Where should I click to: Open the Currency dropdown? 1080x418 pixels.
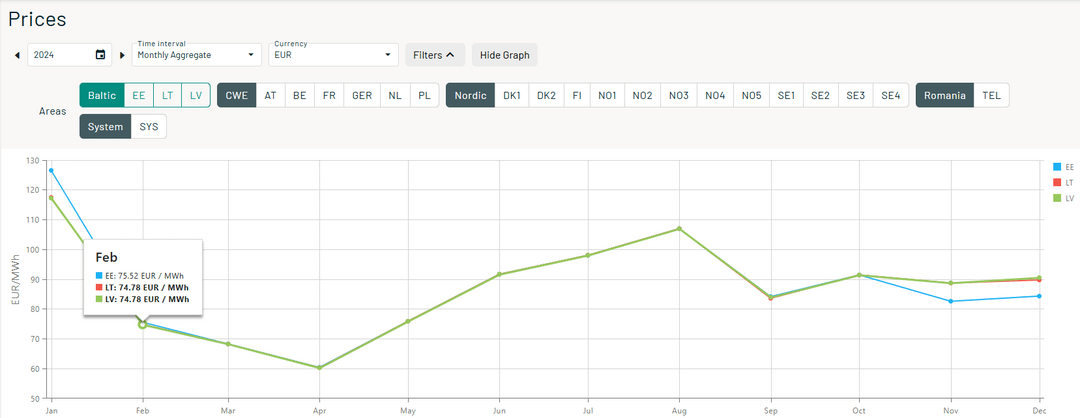tap(333, 55)
